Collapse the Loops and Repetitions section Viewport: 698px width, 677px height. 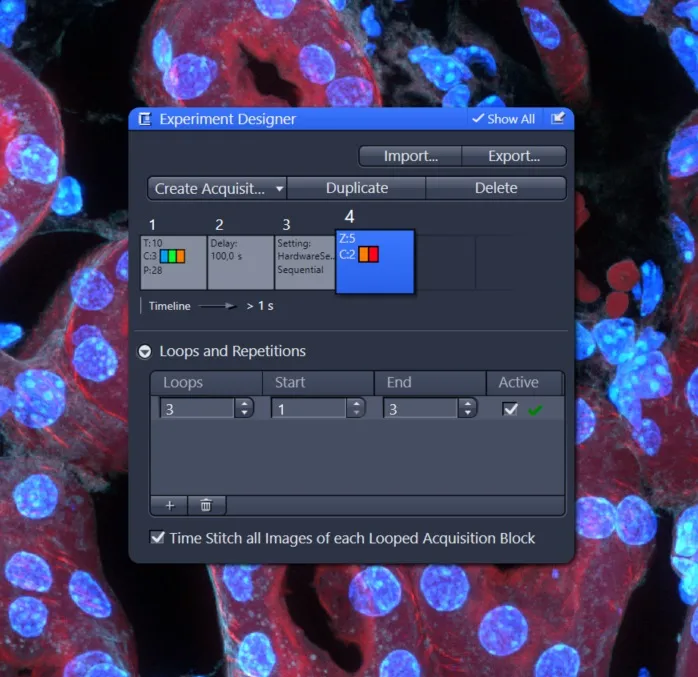(145, 352)
